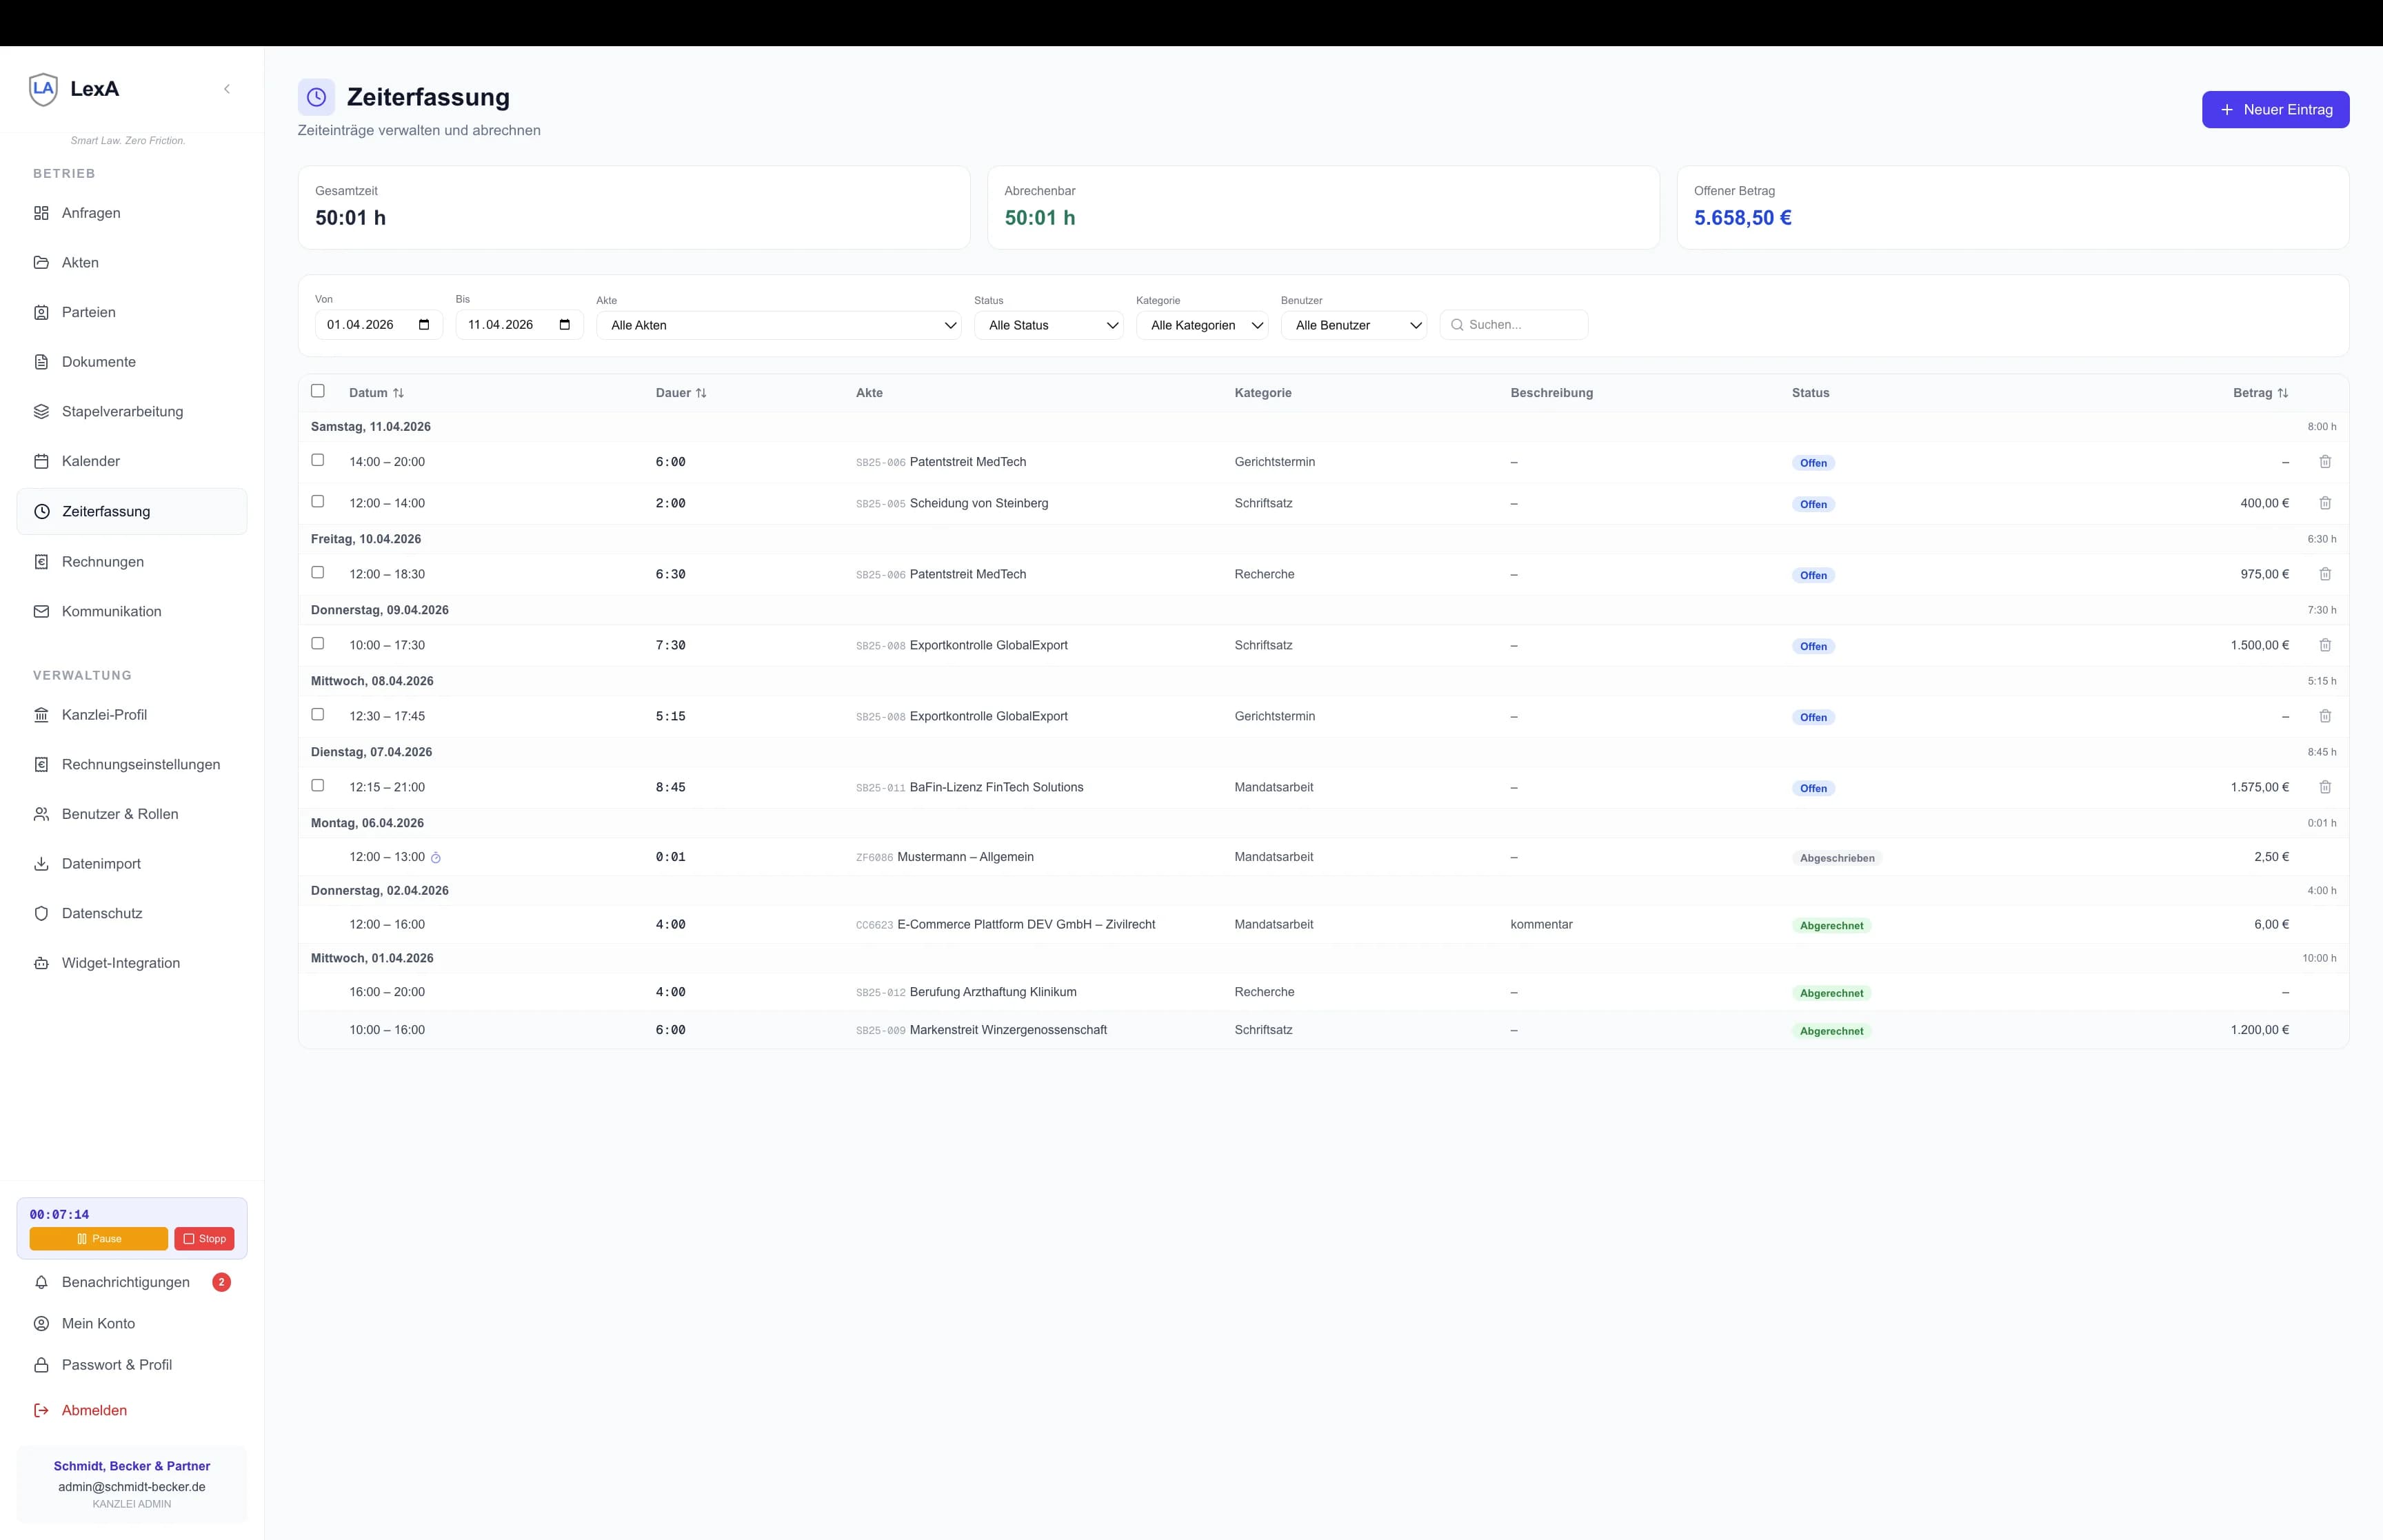Create a Neuer Eintrag
Screen dimensions: 2383x1540
(2275, 110)
